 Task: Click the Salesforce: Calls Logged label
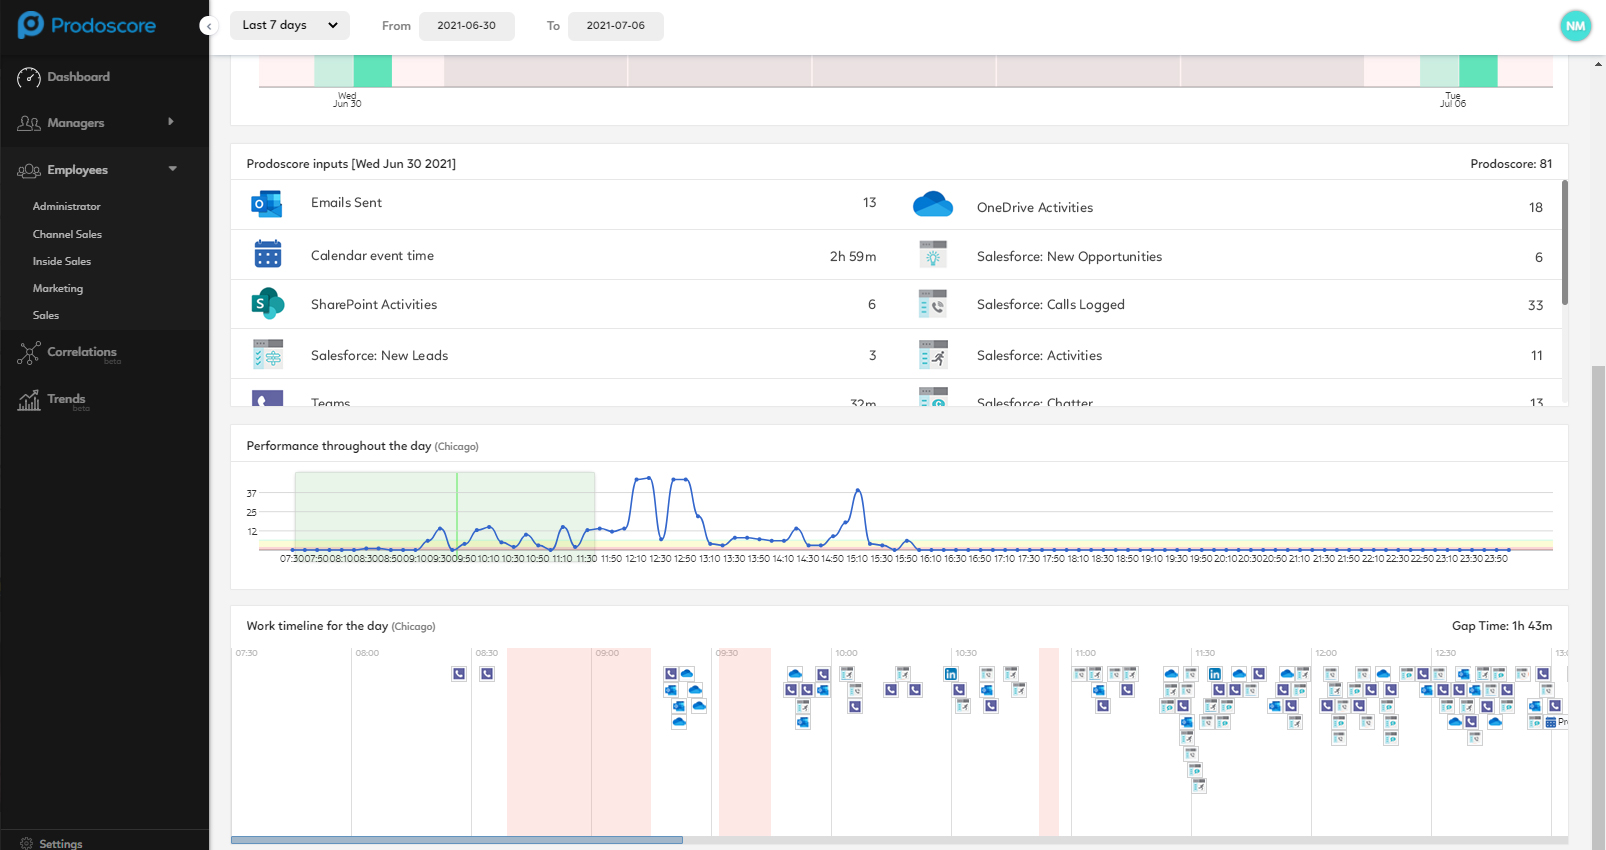(1051, 305)
